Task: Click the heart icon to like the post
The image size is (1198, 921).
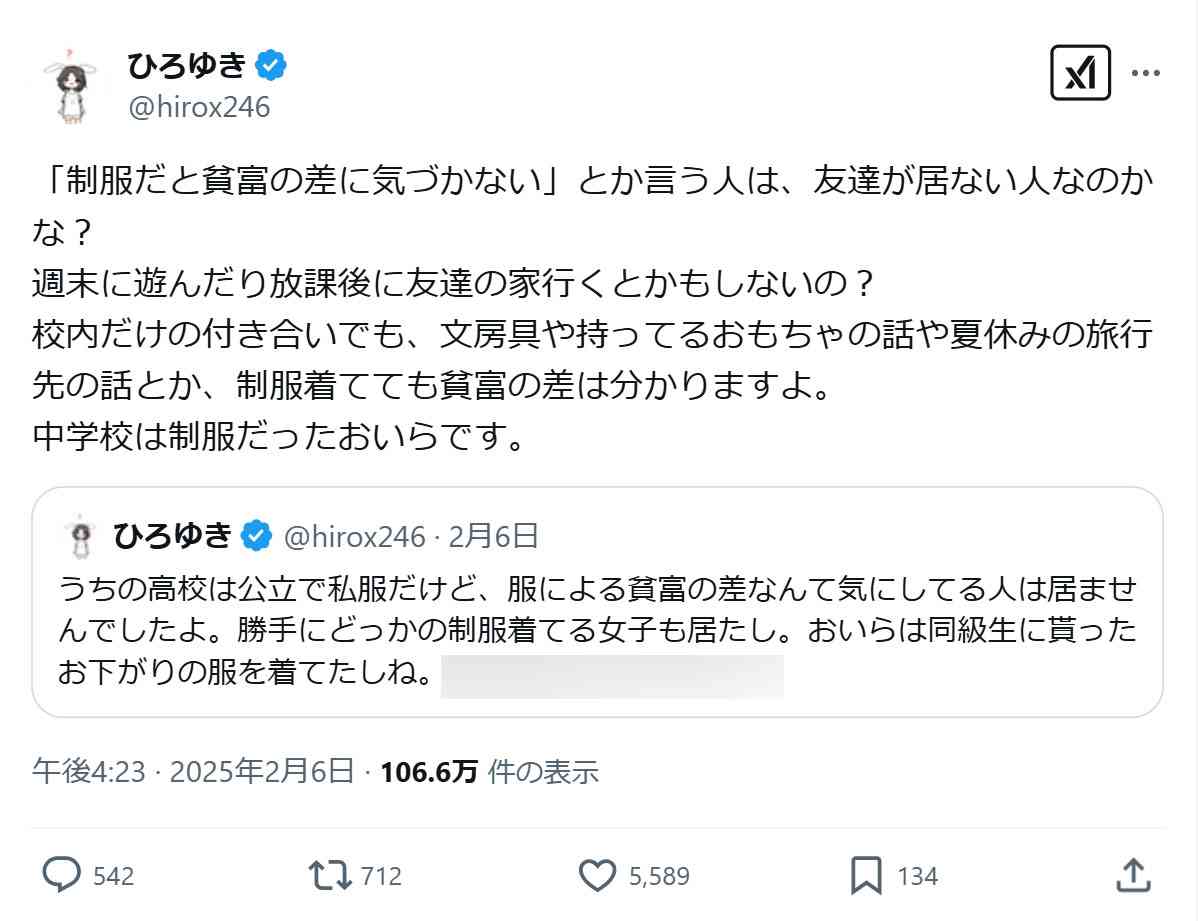Action: pyautogui.click(x=597, y=875)
